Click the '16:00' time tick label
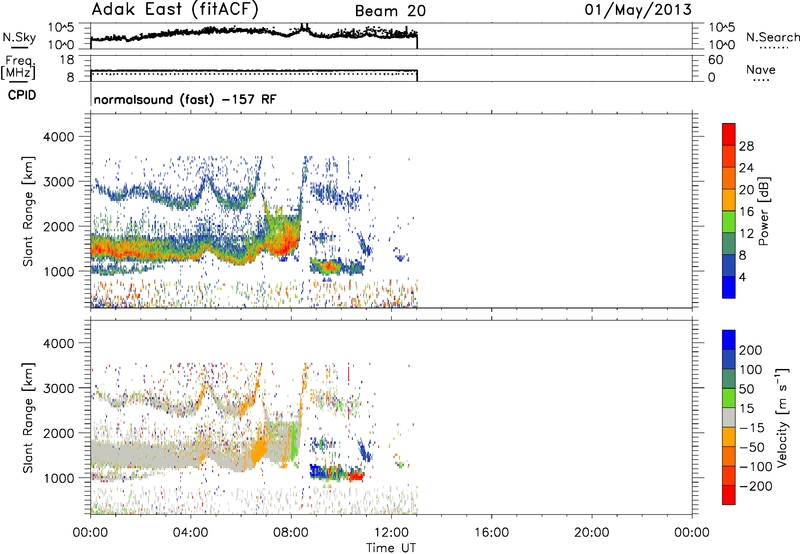This screenshot has width=800, height=554. (x=491, y=533)
